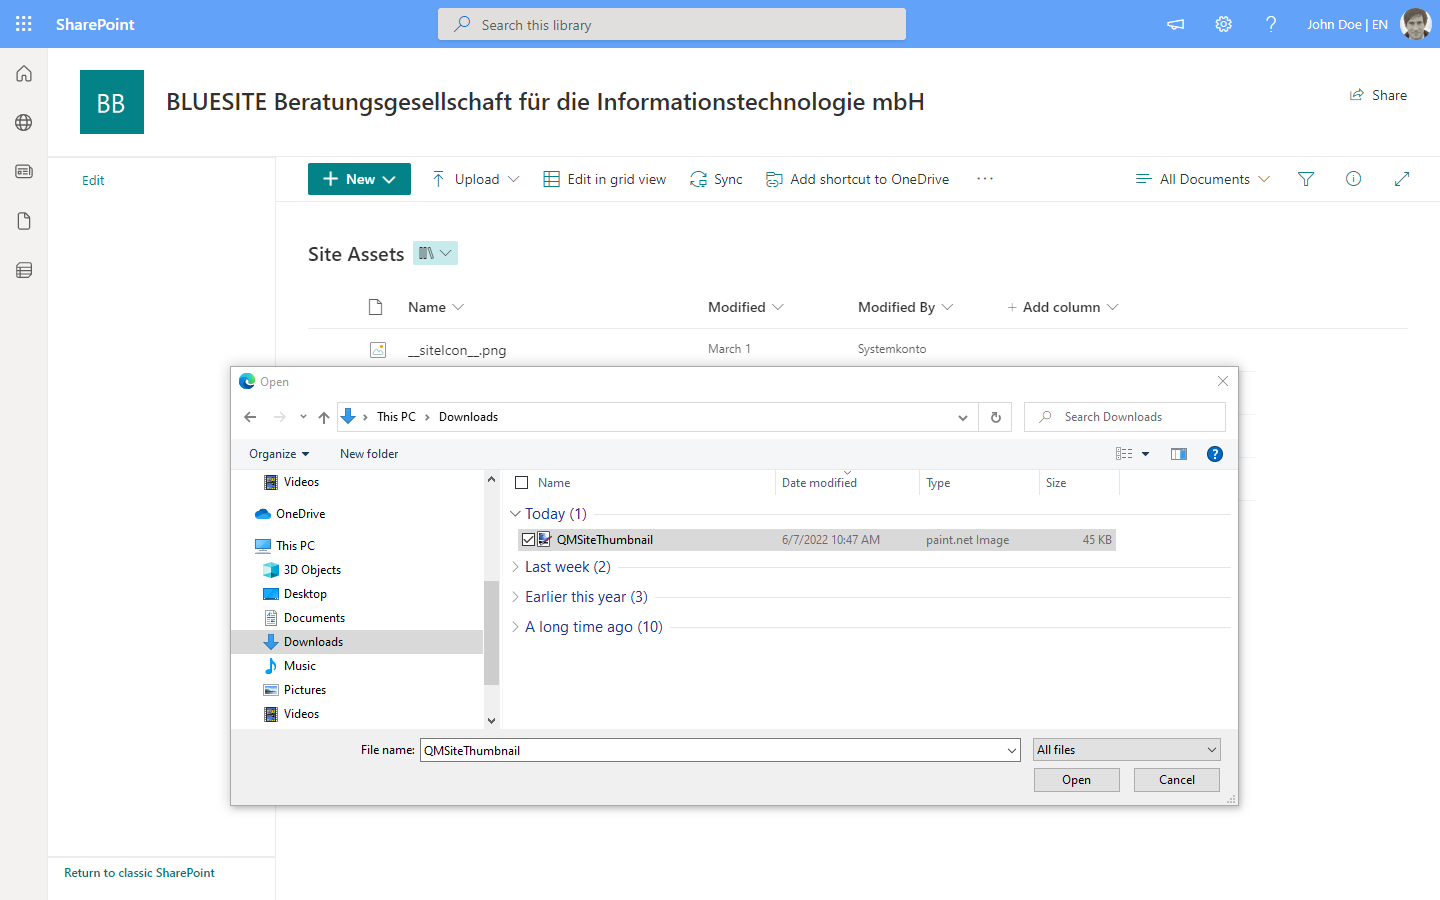Sort by the Modified column header
Image resolution: width=1440 pixels, height=900 pixels.
pyautogui.click(x=745, y=307)
